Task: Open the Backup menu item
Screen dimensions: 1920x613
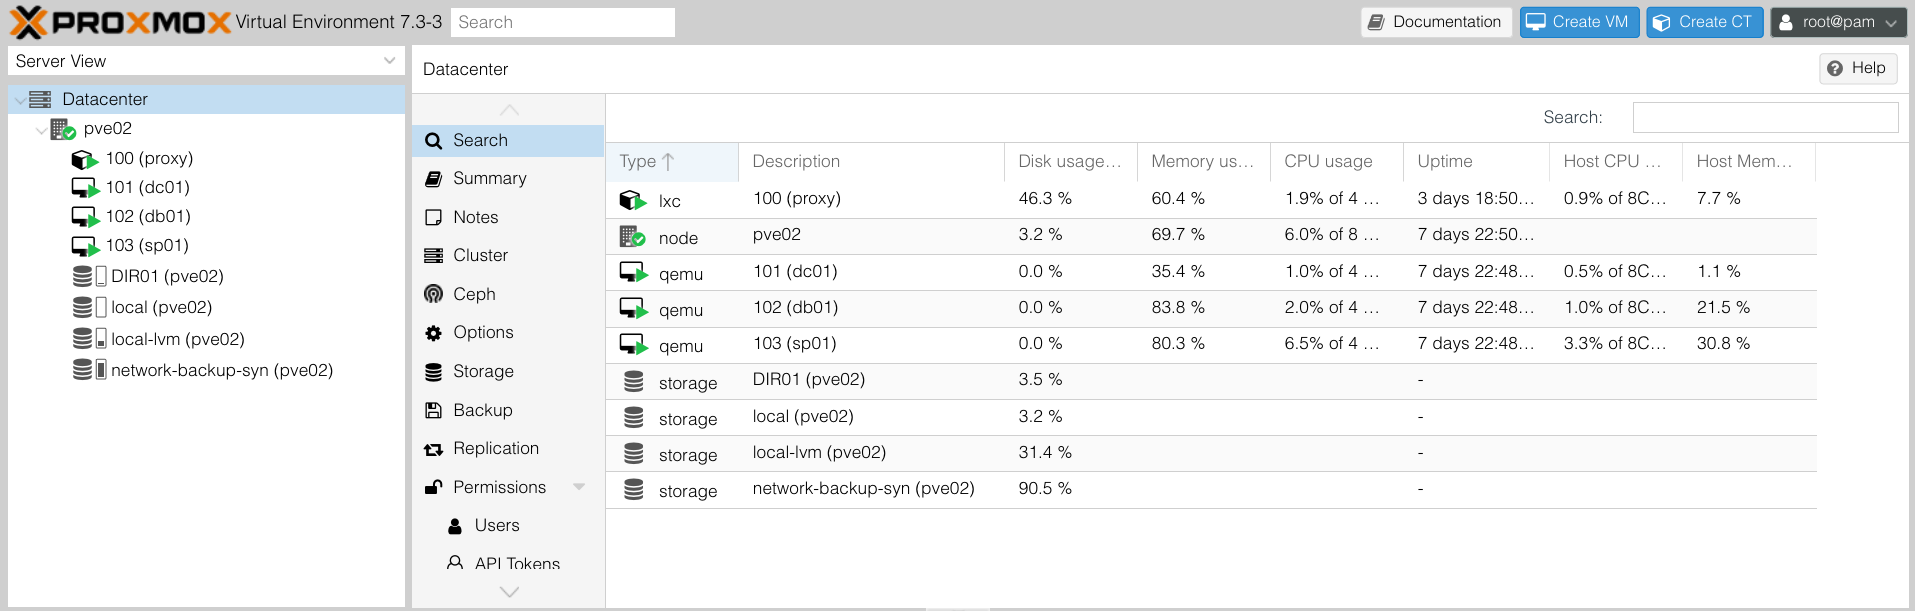Action: [x=508, y=410]
